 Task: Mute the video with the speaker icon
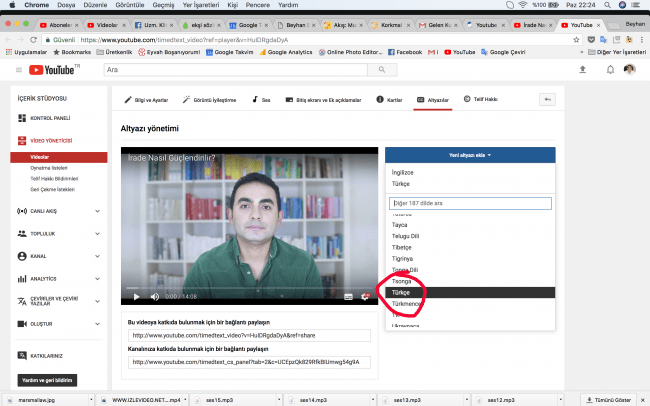coord(154,296)
